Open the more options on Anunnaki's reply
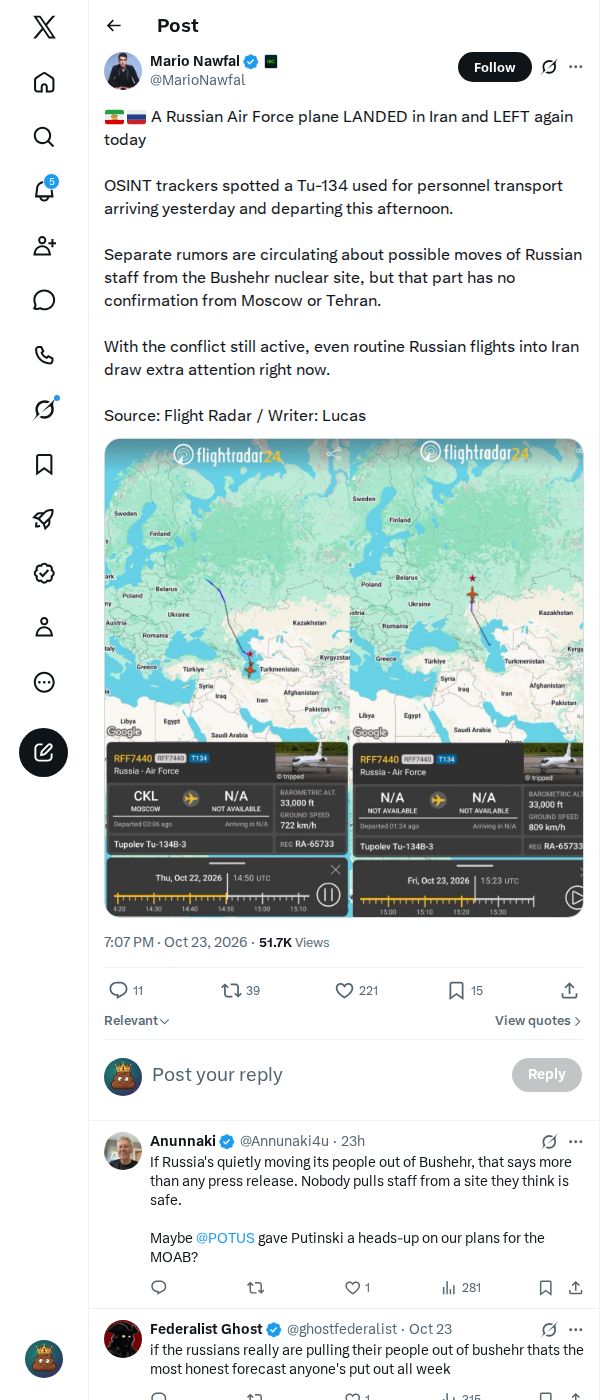The image size is (600, 1400). point(576,1141)
